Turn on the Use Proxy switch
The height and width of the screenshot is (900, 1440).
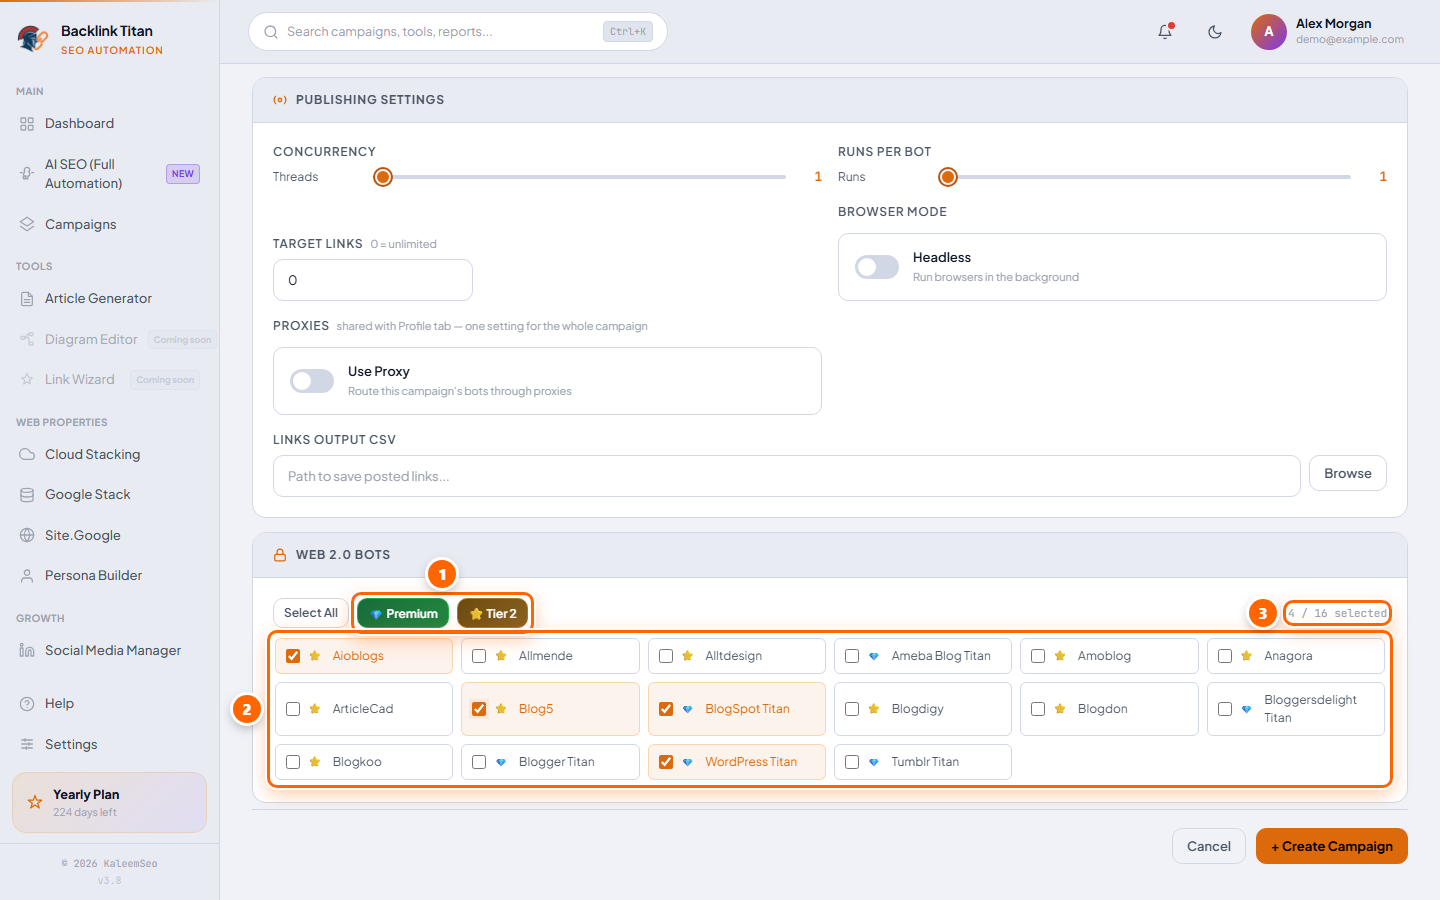click(312, 381)
